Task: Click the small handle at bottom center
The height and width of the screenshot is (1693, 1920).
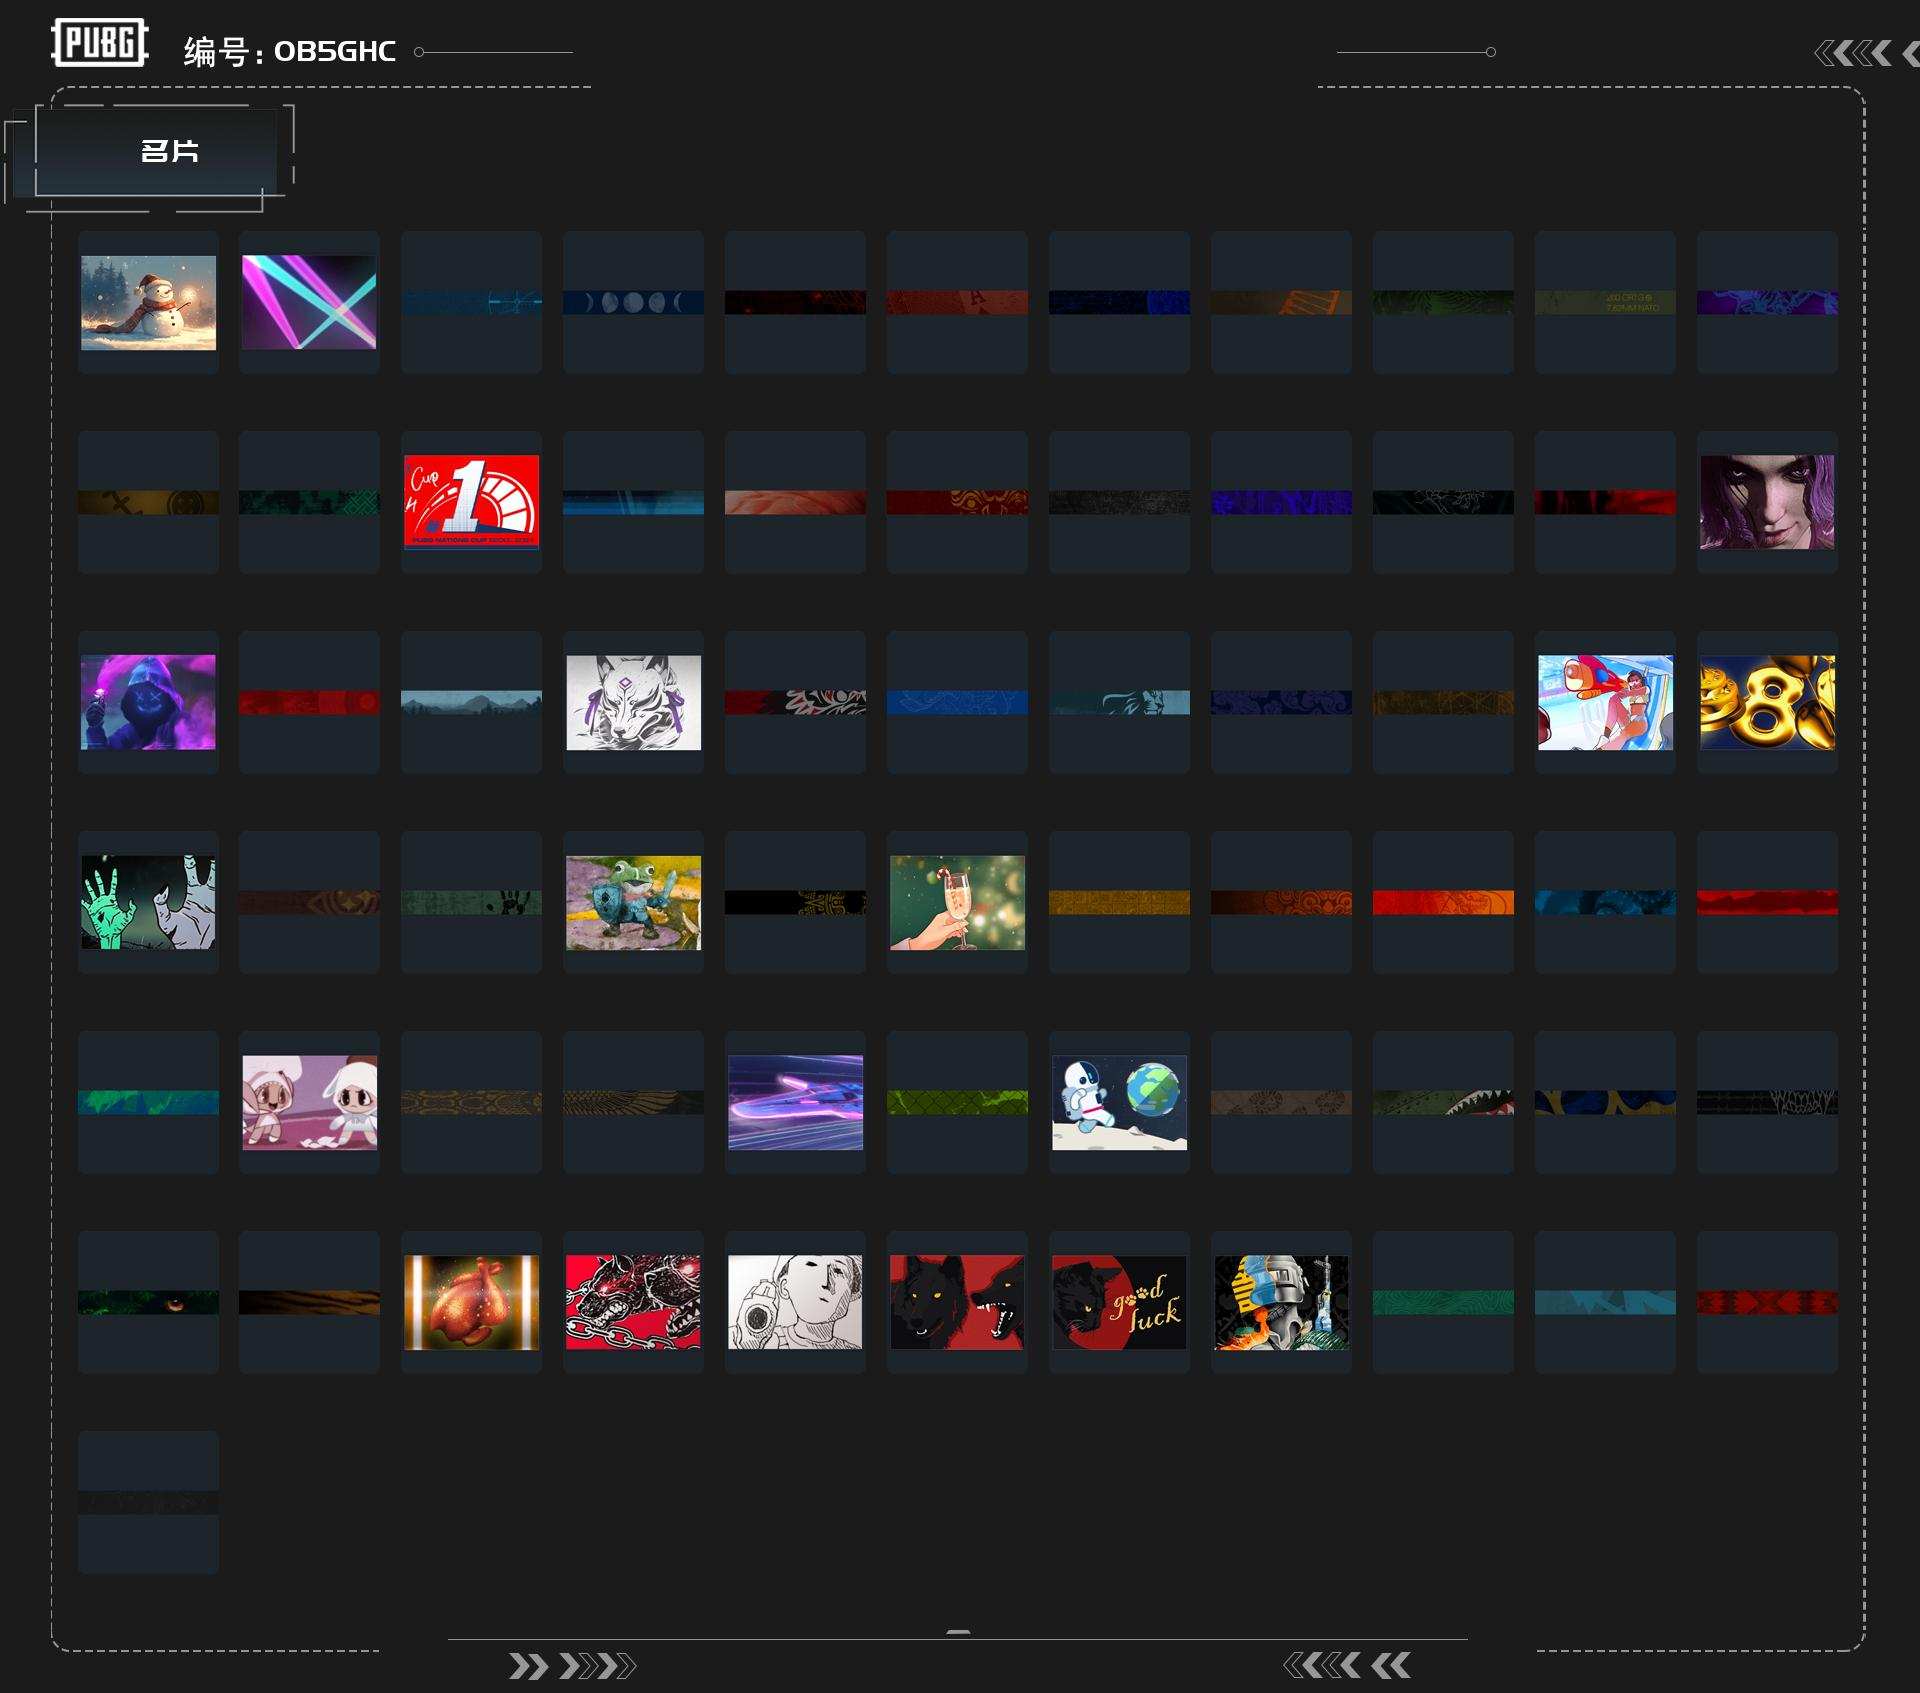Action: click(958, 1632)
